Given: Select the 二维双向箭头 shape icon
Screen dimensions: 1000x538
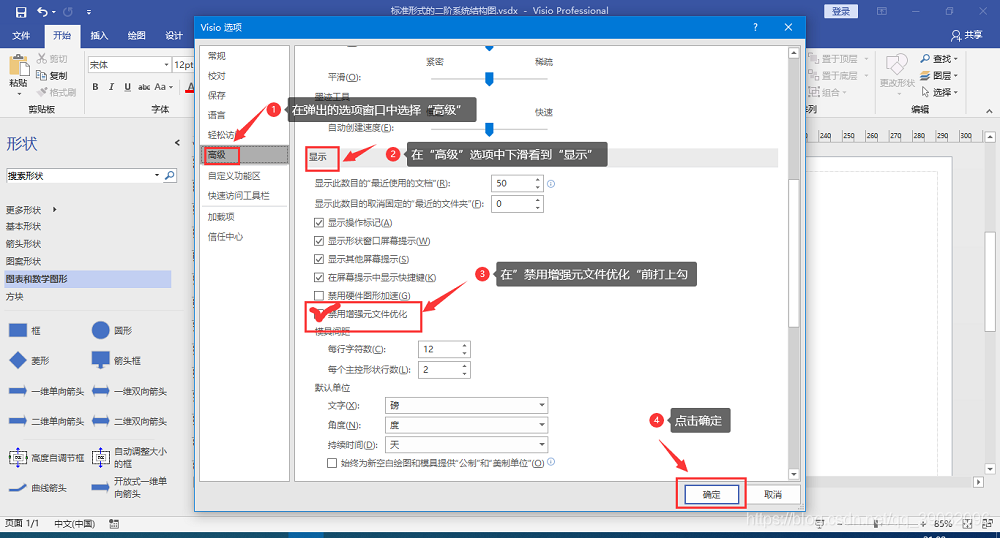Looking at the screenshot, I should point(101,421).
